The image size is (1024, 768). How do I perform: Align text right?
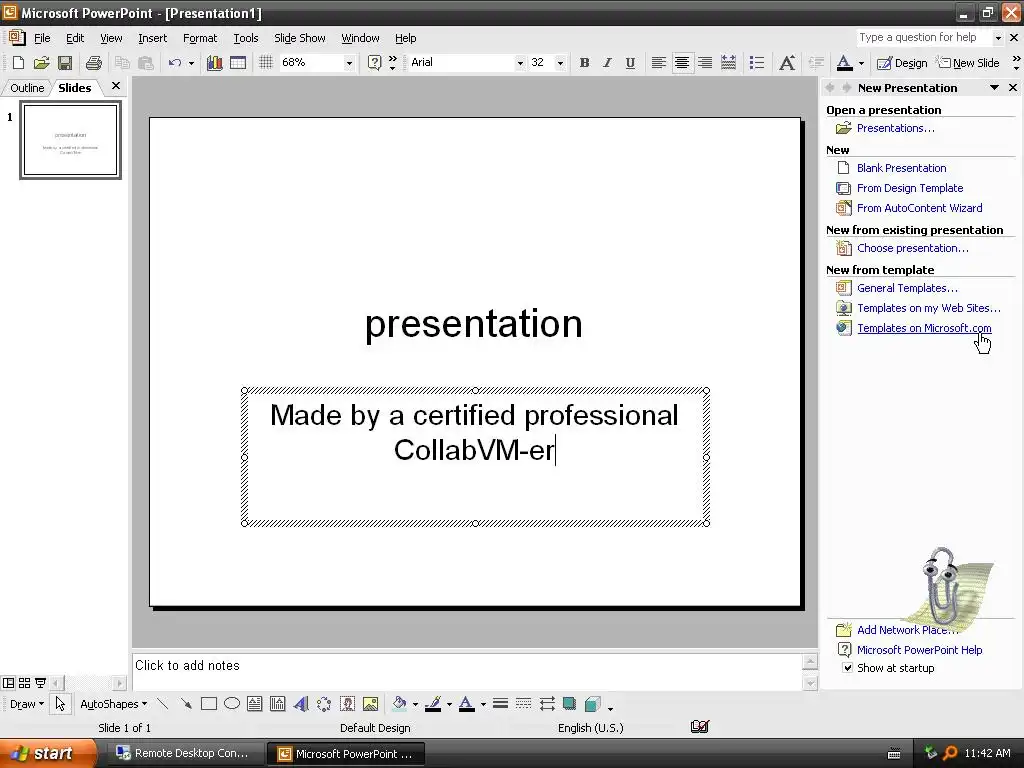click(x=705, y=63)
